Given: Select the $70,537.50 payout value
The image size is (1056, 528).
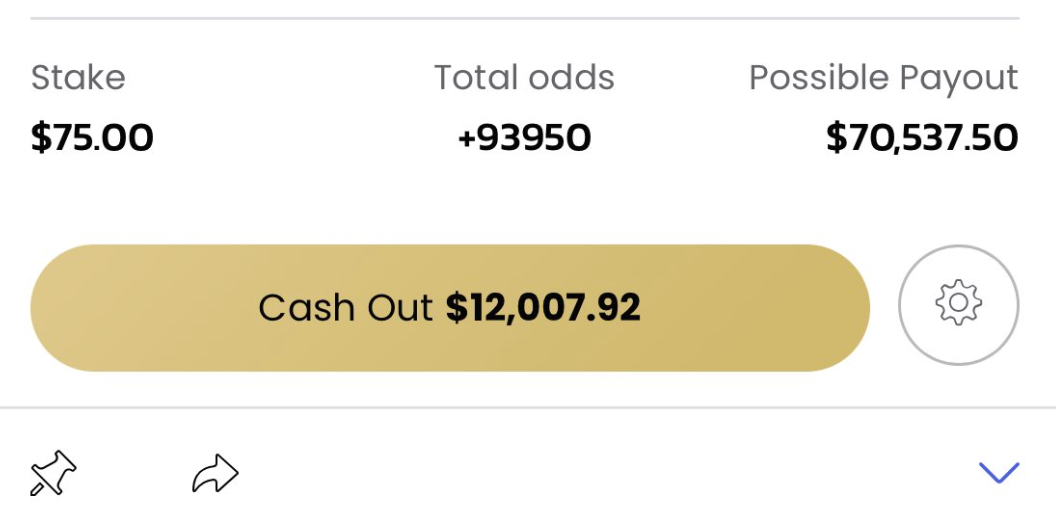Looking at the screenshot, I should click(922, 138).
